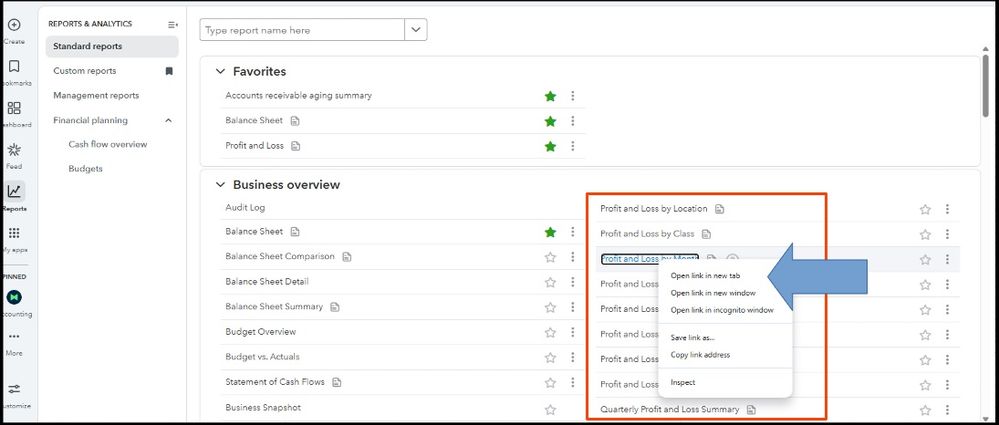Open Quarterly Profit and Loss Summary report
This screenshot has height=425, width=999.
pos(669,409)
